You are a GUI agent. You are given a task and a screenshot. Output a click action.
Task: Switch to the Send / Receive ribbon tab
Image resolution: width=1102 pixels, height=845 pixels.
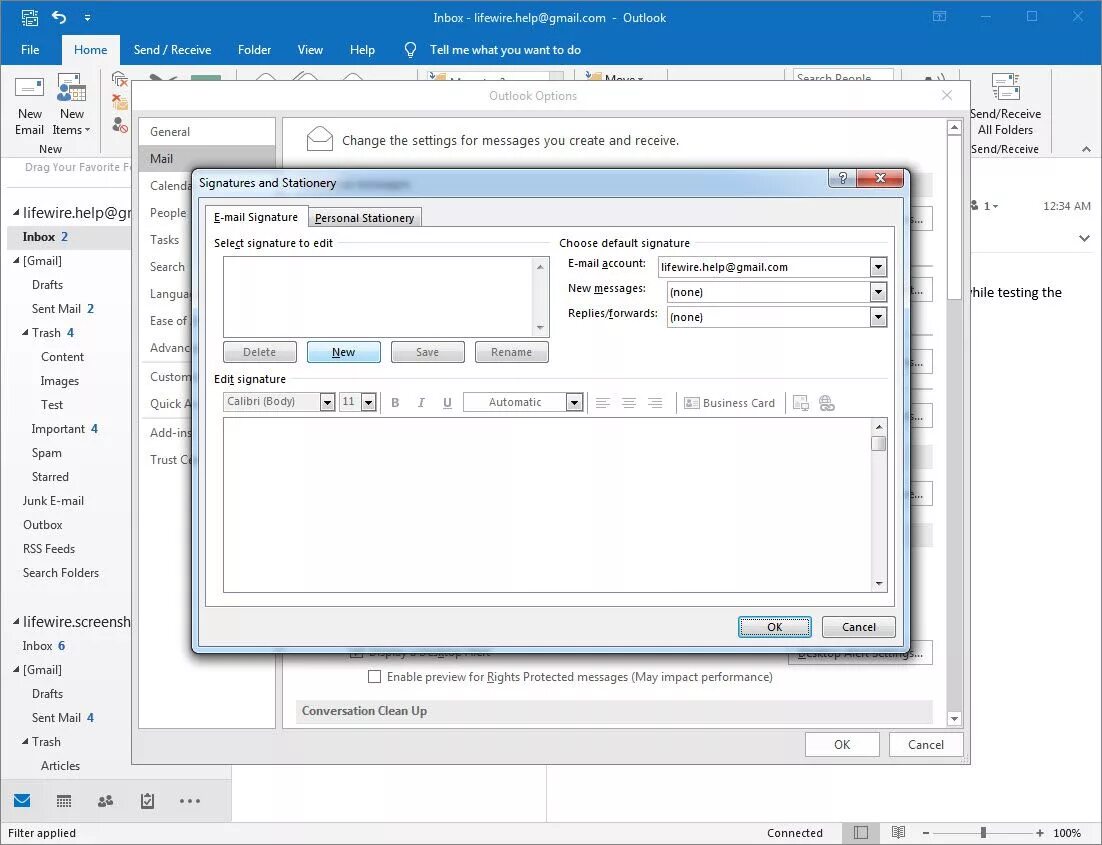coord(172,50)
